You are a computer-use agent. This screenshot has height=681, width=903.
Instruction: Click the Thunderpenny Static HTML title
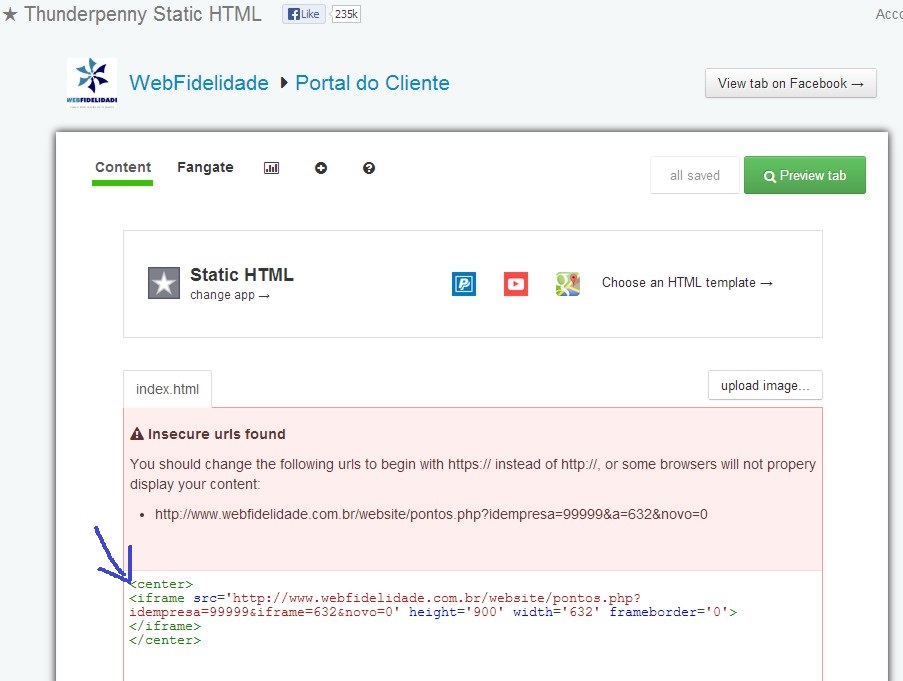point(143,14)
